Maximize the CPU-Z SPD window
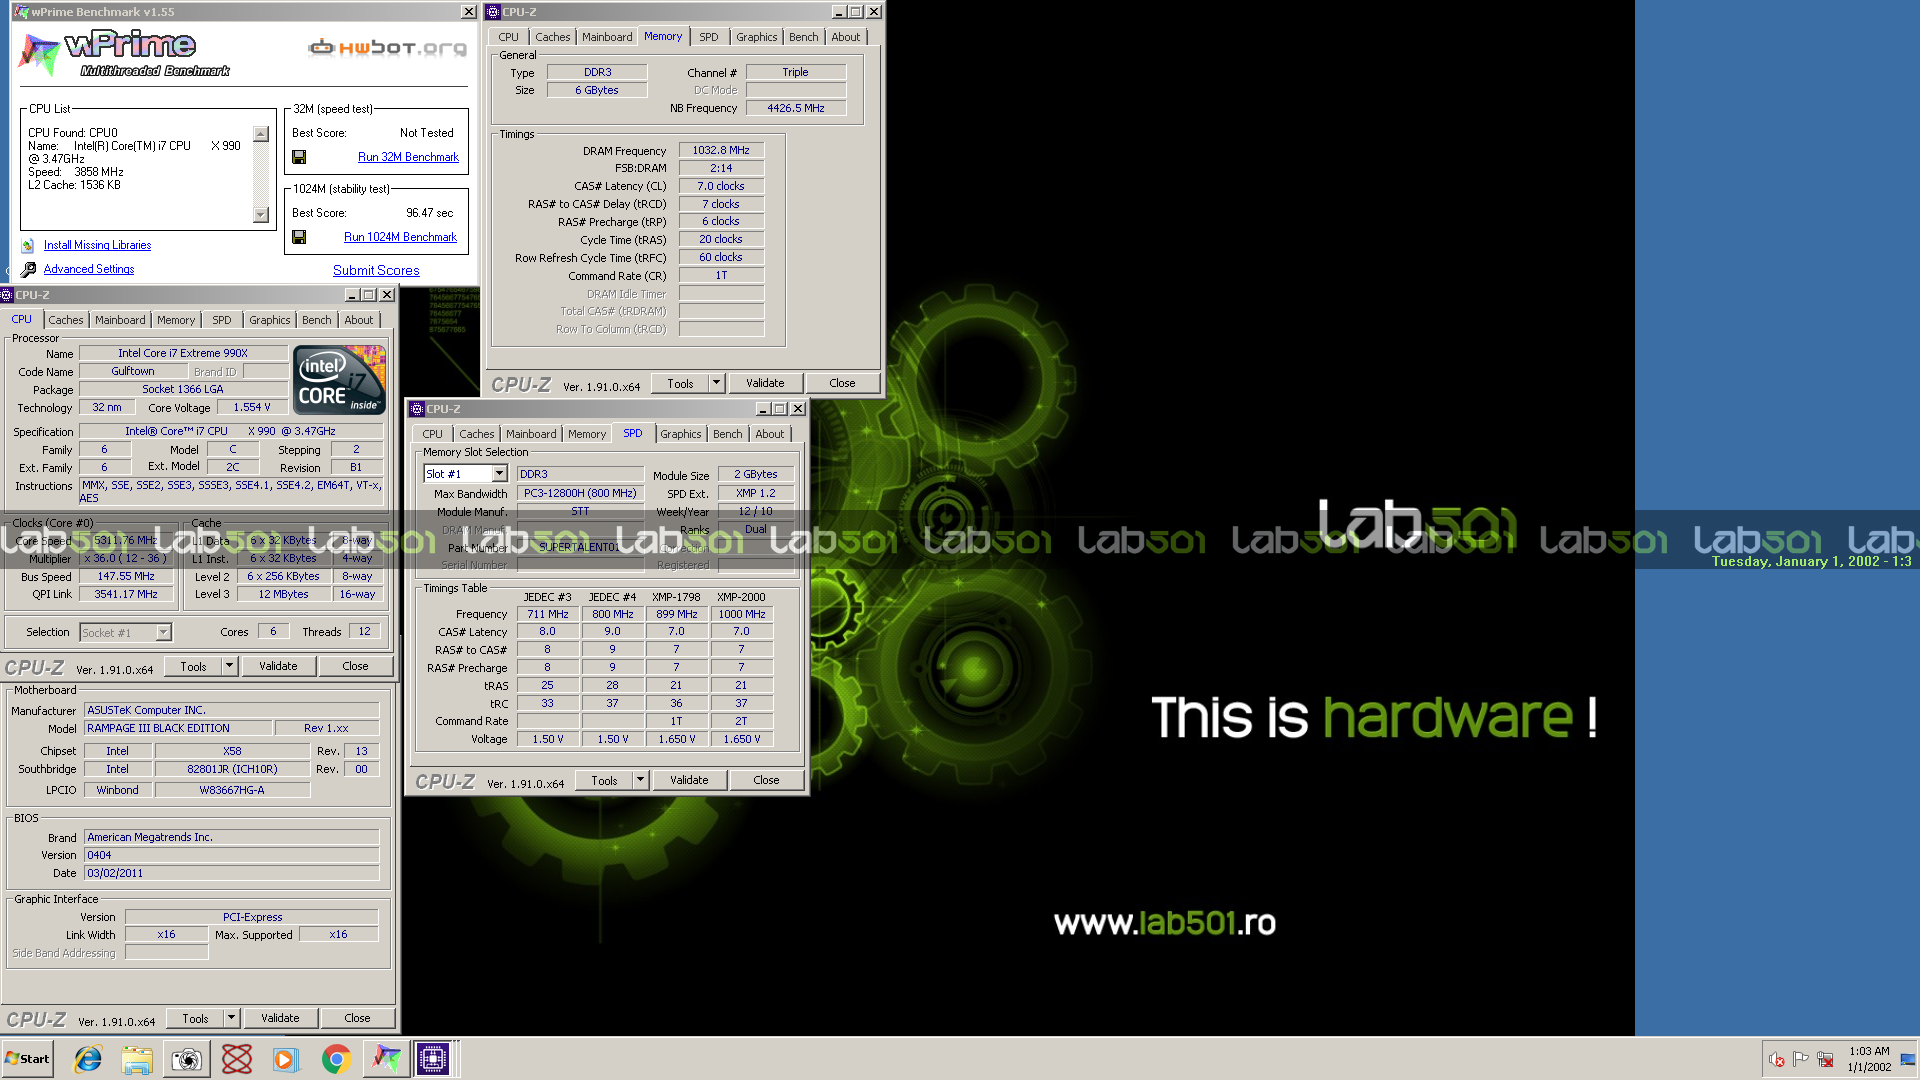Screen dimensions: 1920x1080 (x=779, y=409)
